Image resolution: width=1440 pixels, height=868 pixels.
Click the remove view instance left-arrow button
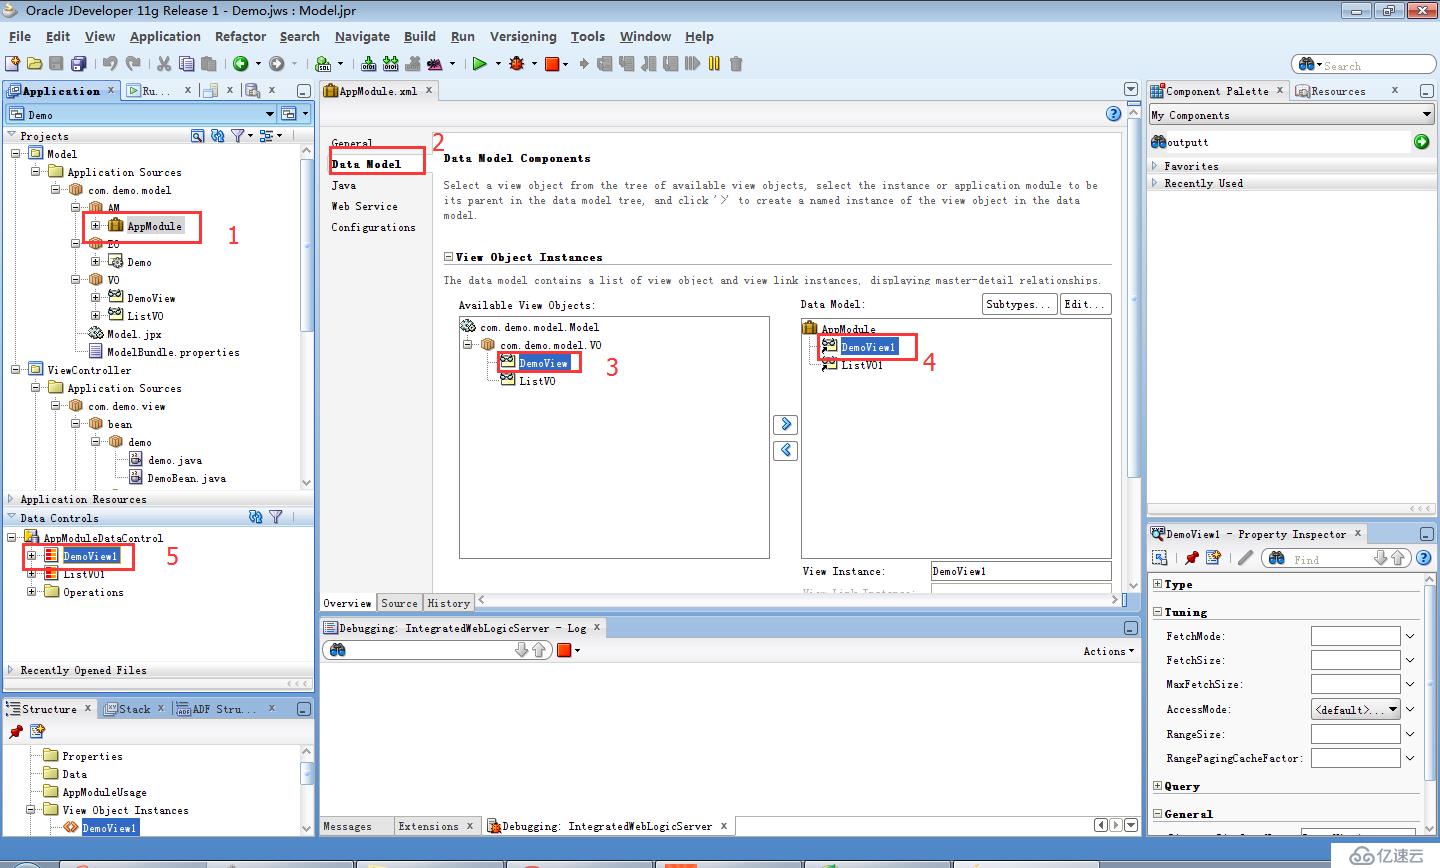pyautogui.click(x=786, y=450)
